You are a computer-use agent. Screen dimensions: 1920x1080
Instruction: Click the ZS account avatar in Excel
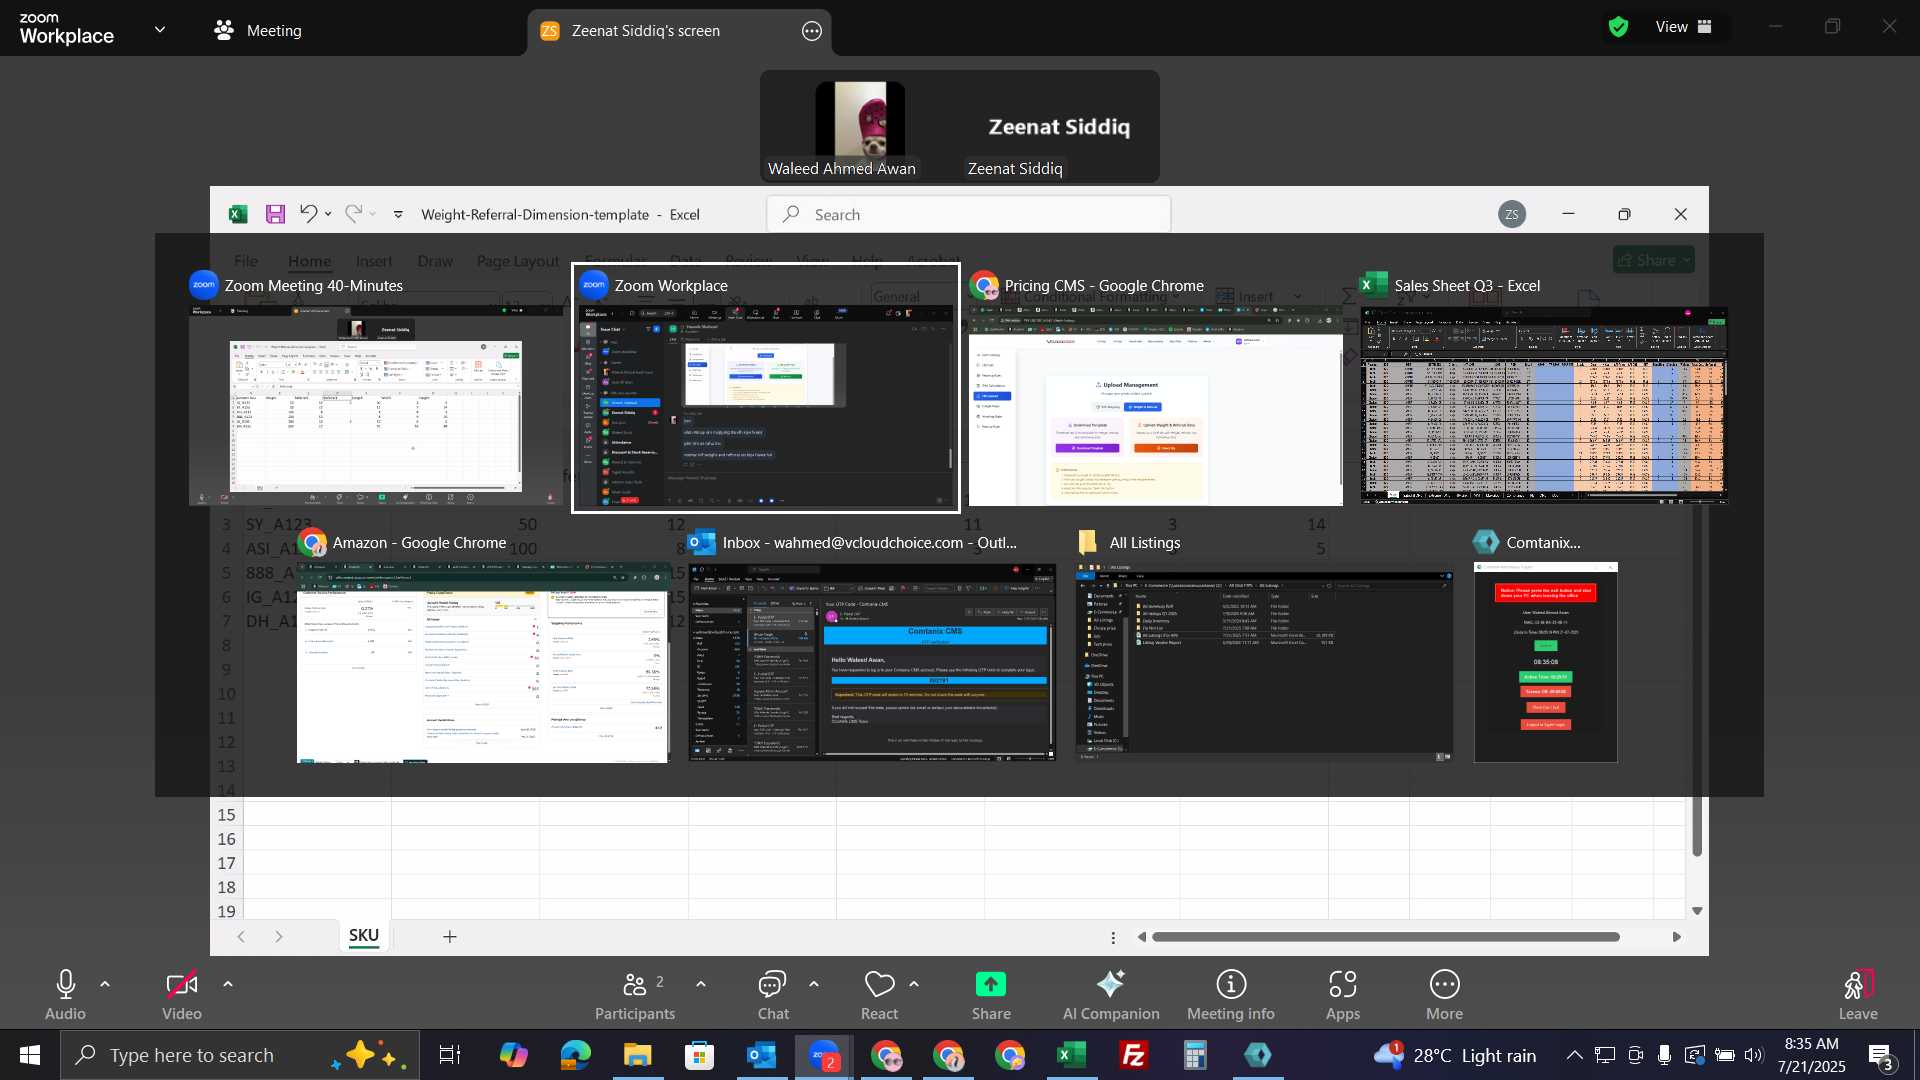(1512, 214)
